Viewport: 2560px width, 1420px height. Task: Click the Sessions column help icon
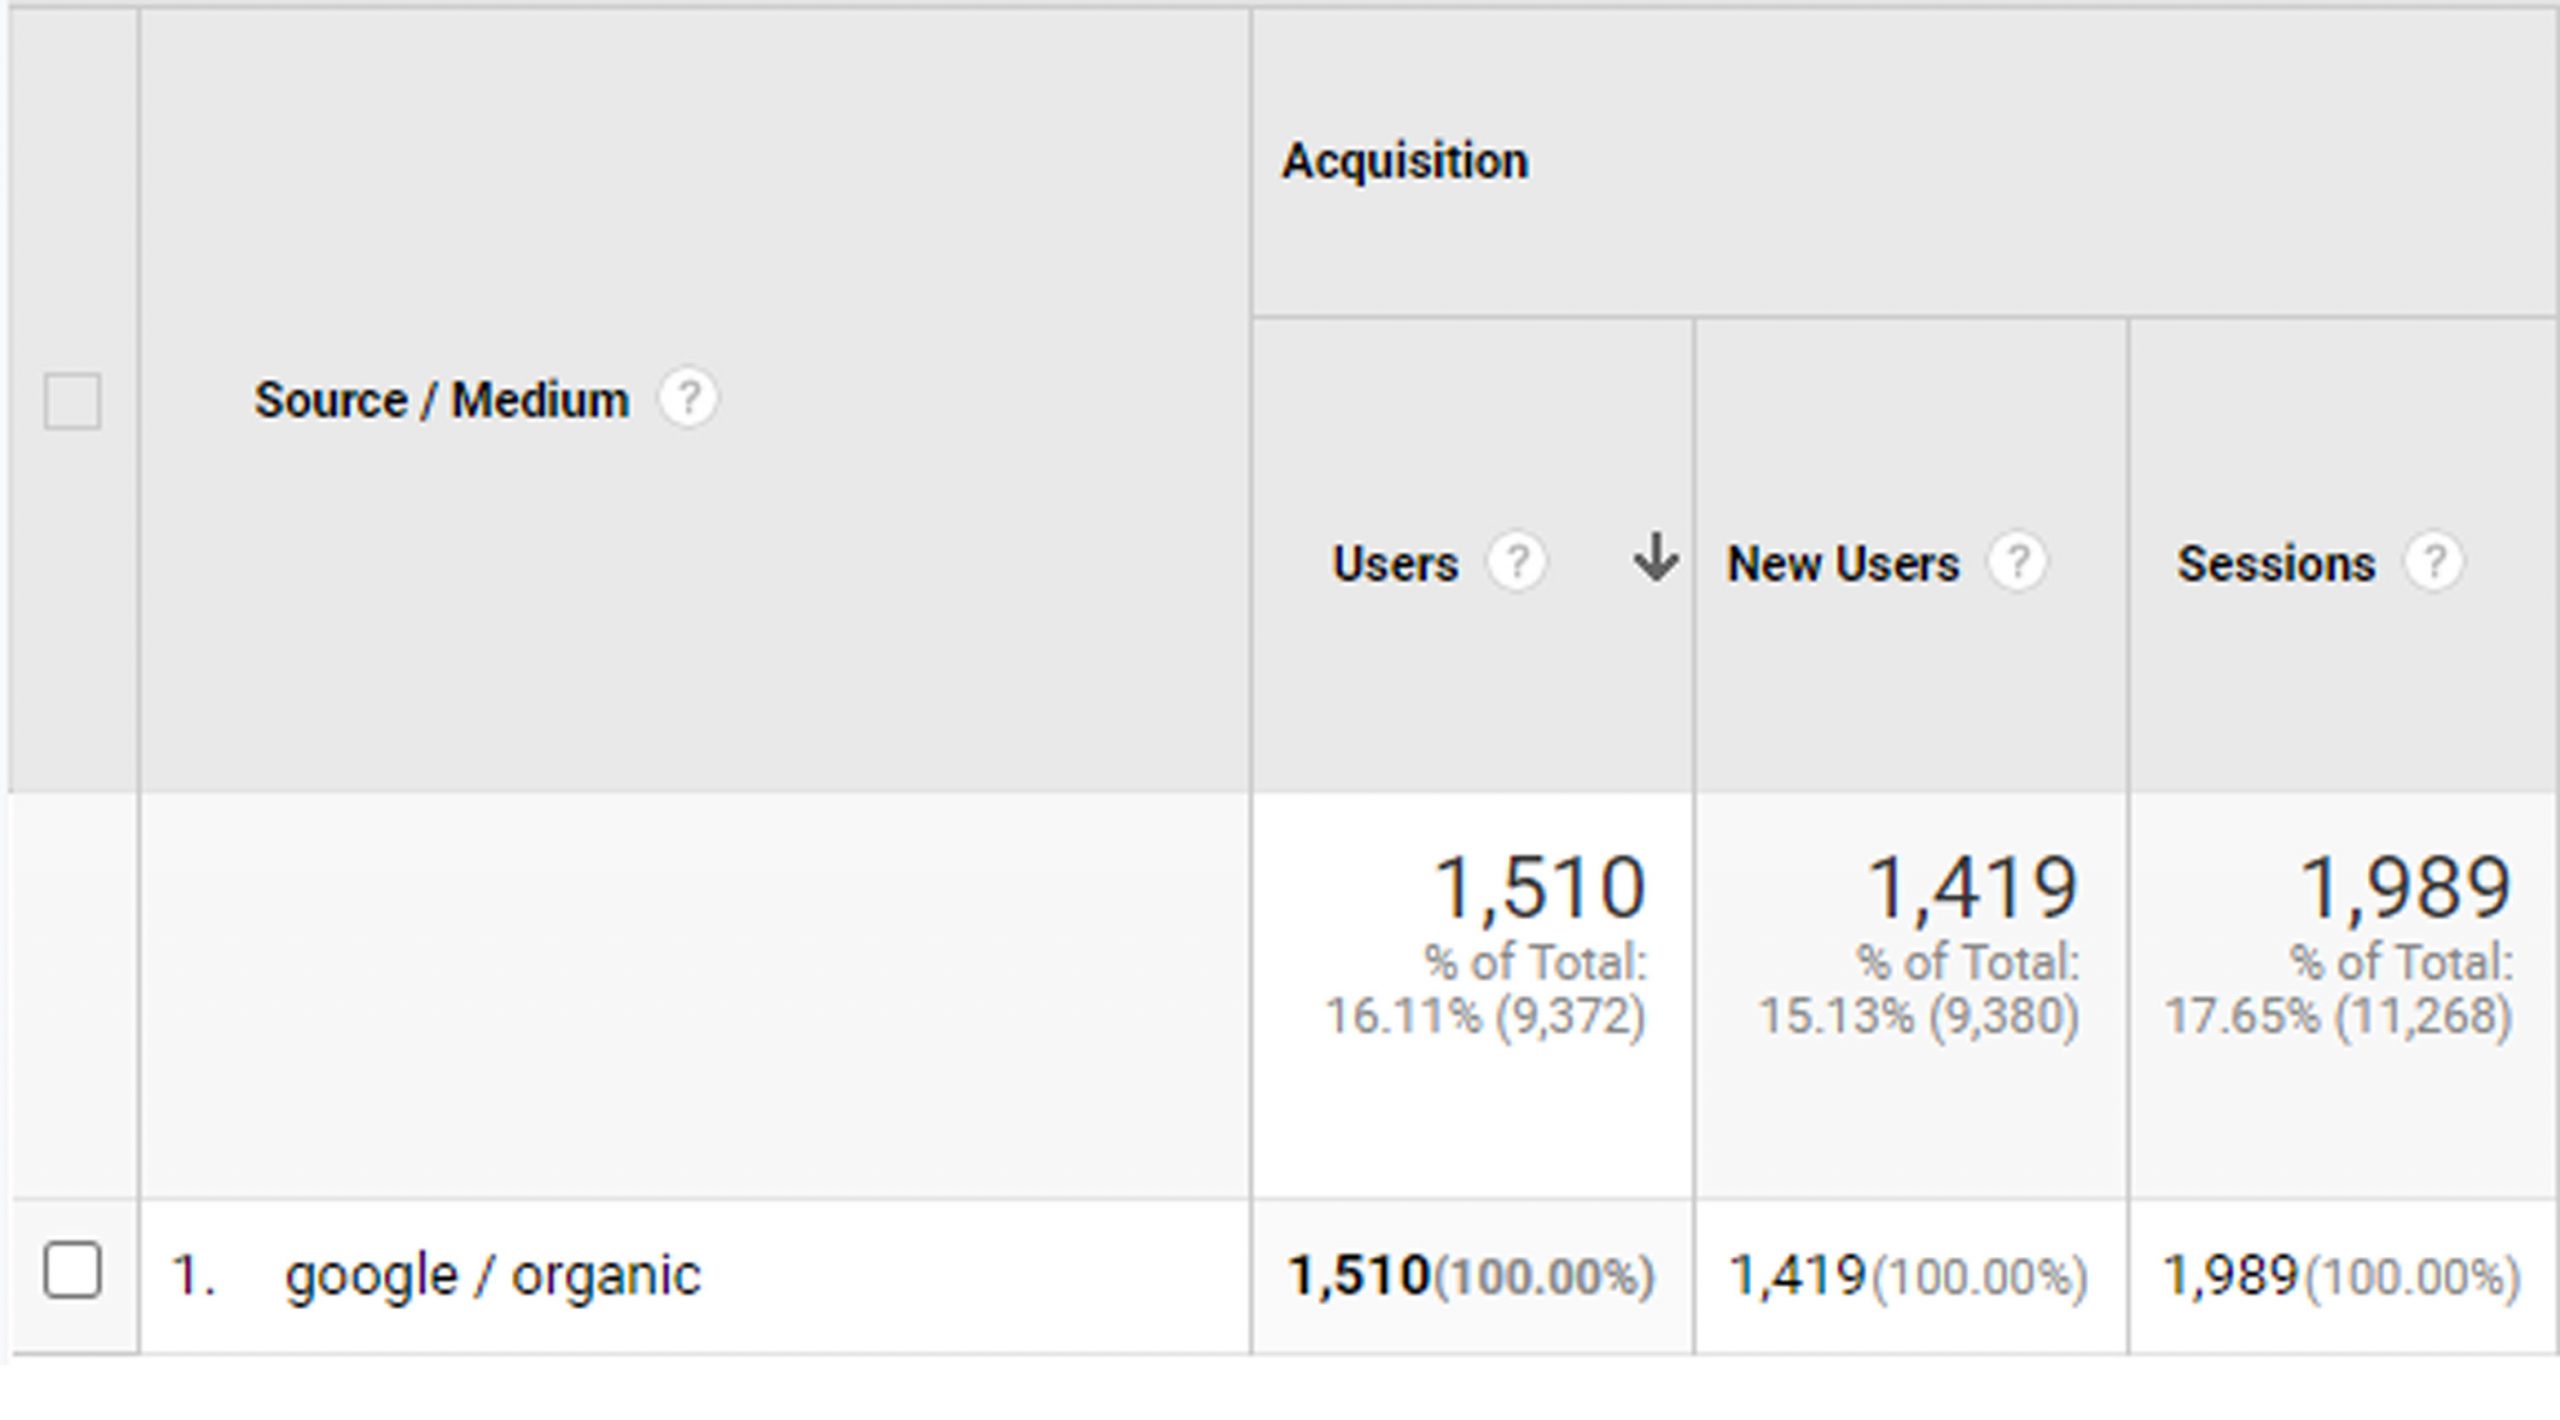(2434, 562)
